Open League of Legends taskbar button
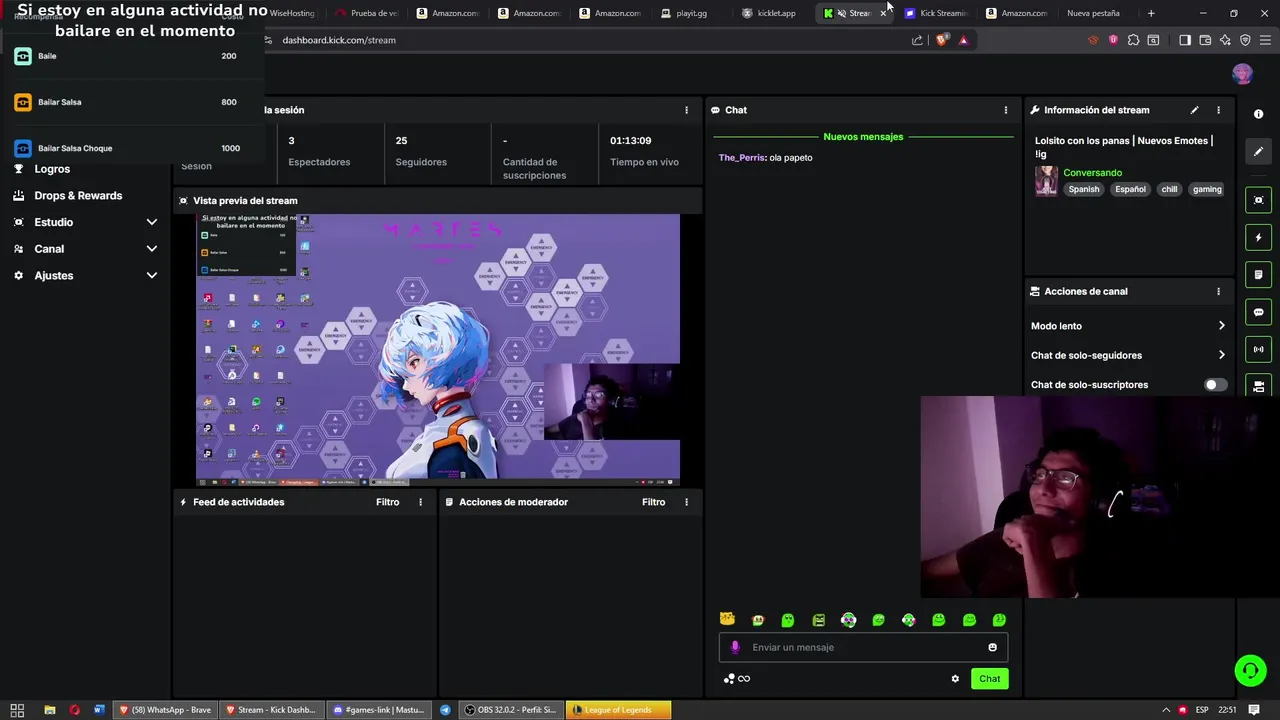Image resolution: width=1280 pixels, height=720 pixels. (x=618, y=710)
